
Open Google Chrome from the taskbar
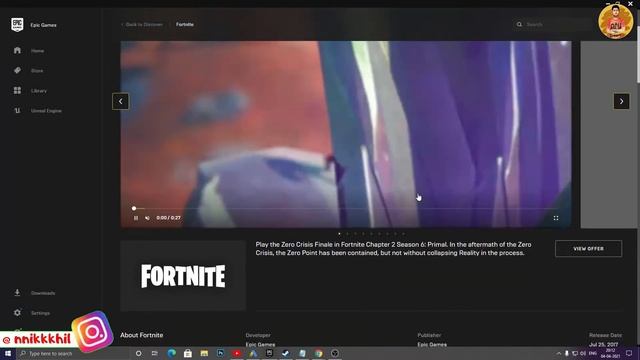318,353
